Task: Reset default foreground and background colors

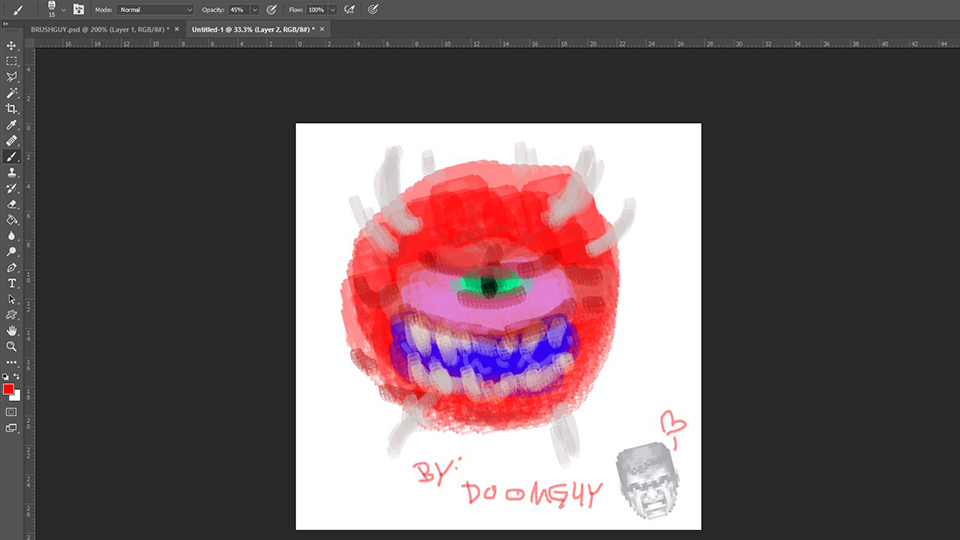Action: point(6,377)
